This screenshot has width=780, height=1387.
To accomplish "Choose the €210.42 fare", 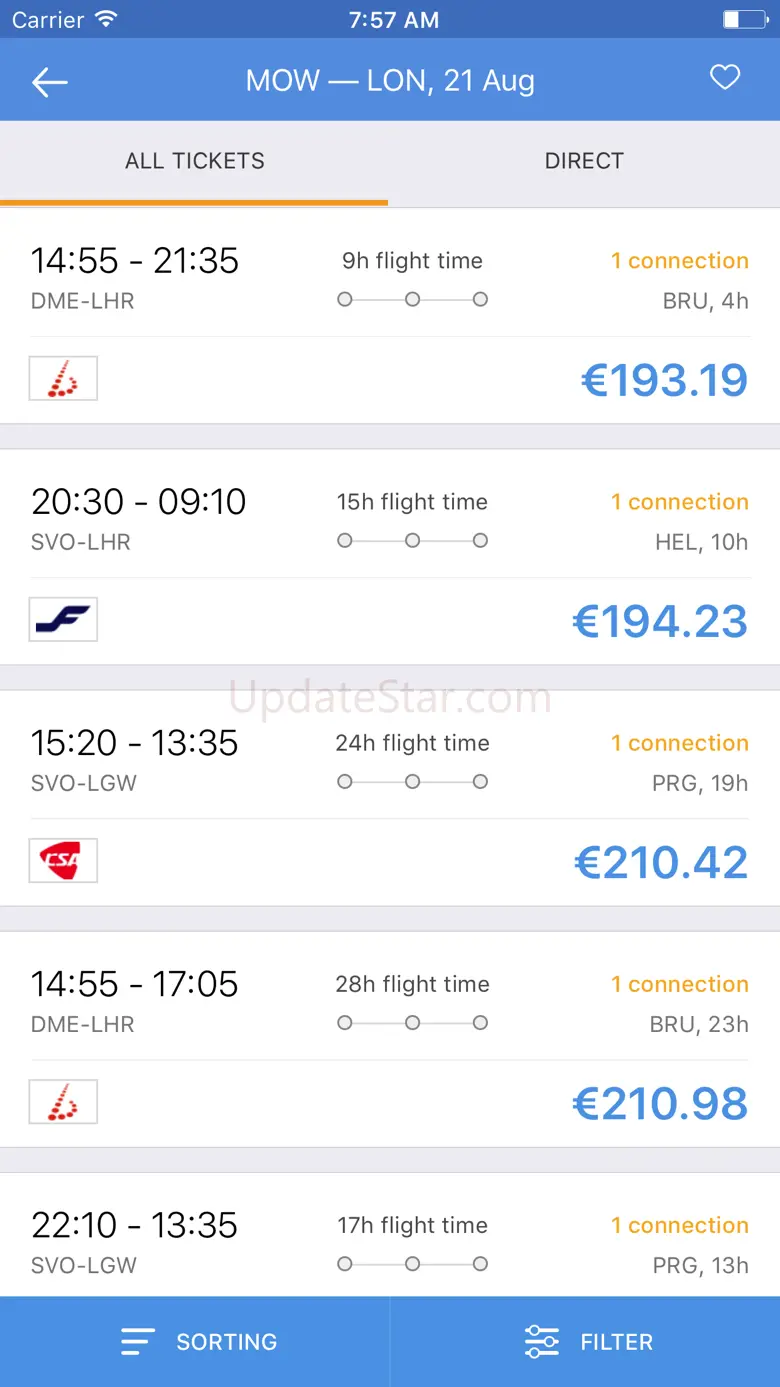I will [x=661, y=862].
